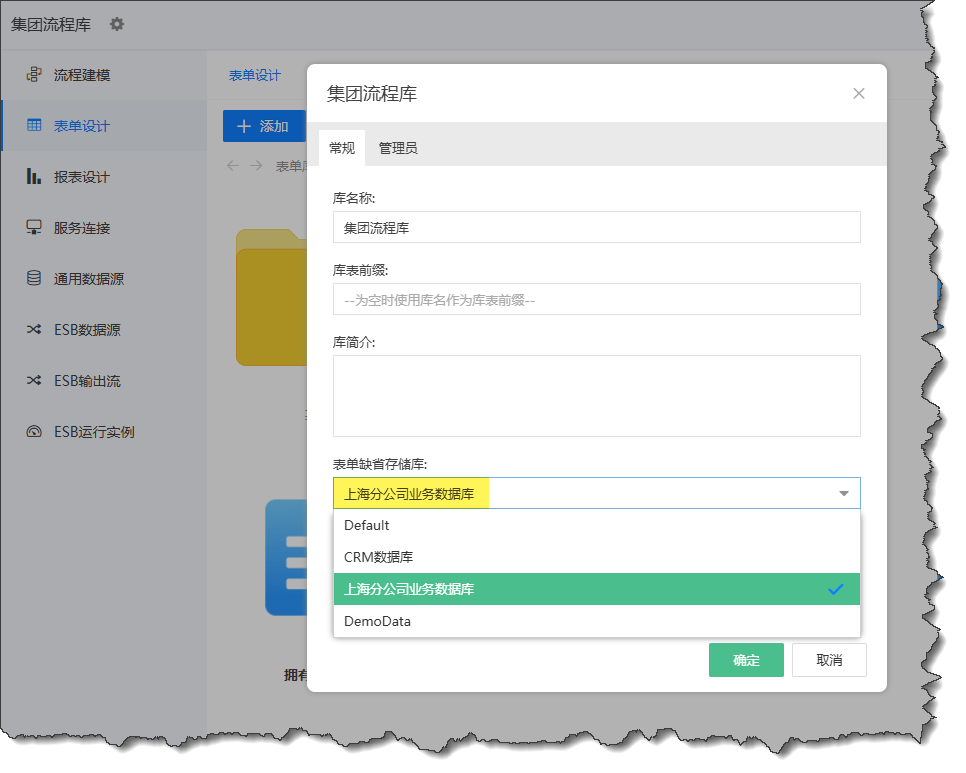Select the 表单设计 sidebar item
Viewport: 966px width, 773px height.
tap(81, 126)
